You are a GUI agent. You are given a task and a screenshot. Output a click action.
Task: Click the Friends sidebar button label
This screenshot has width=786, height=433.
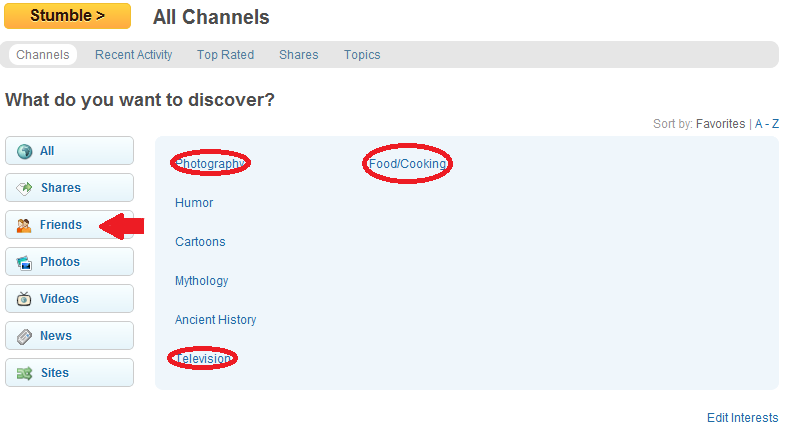point(61,225)
